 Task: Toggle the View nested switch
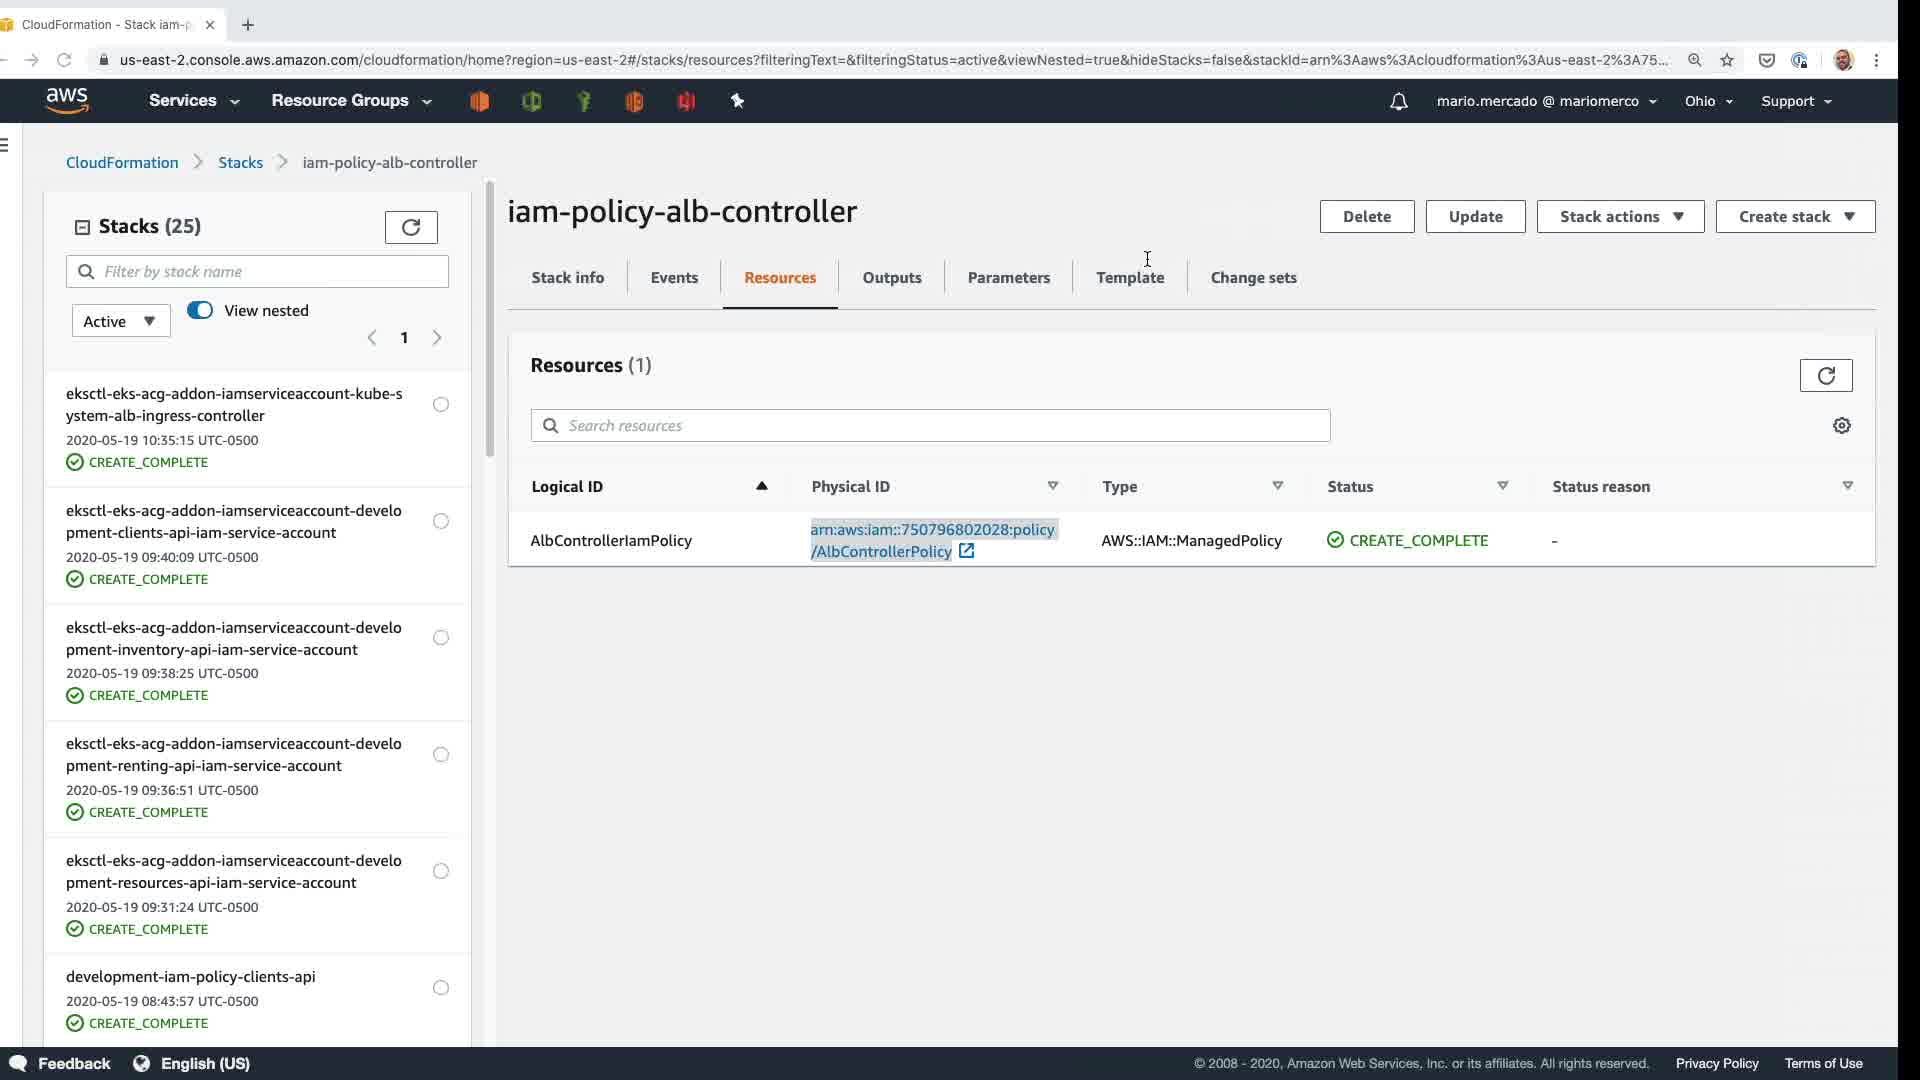point(200,310)
